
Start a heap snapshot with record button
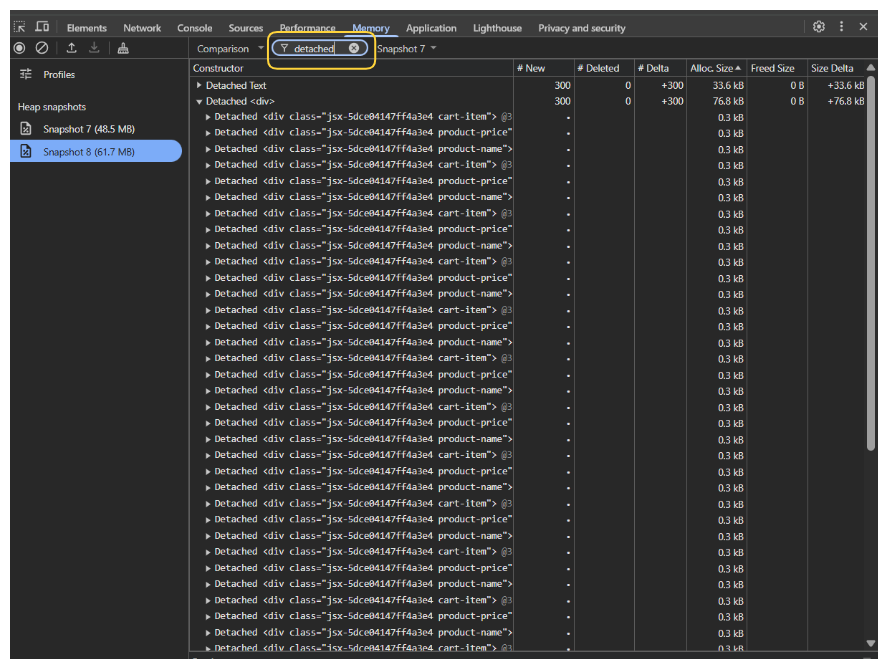click(19, 48)
